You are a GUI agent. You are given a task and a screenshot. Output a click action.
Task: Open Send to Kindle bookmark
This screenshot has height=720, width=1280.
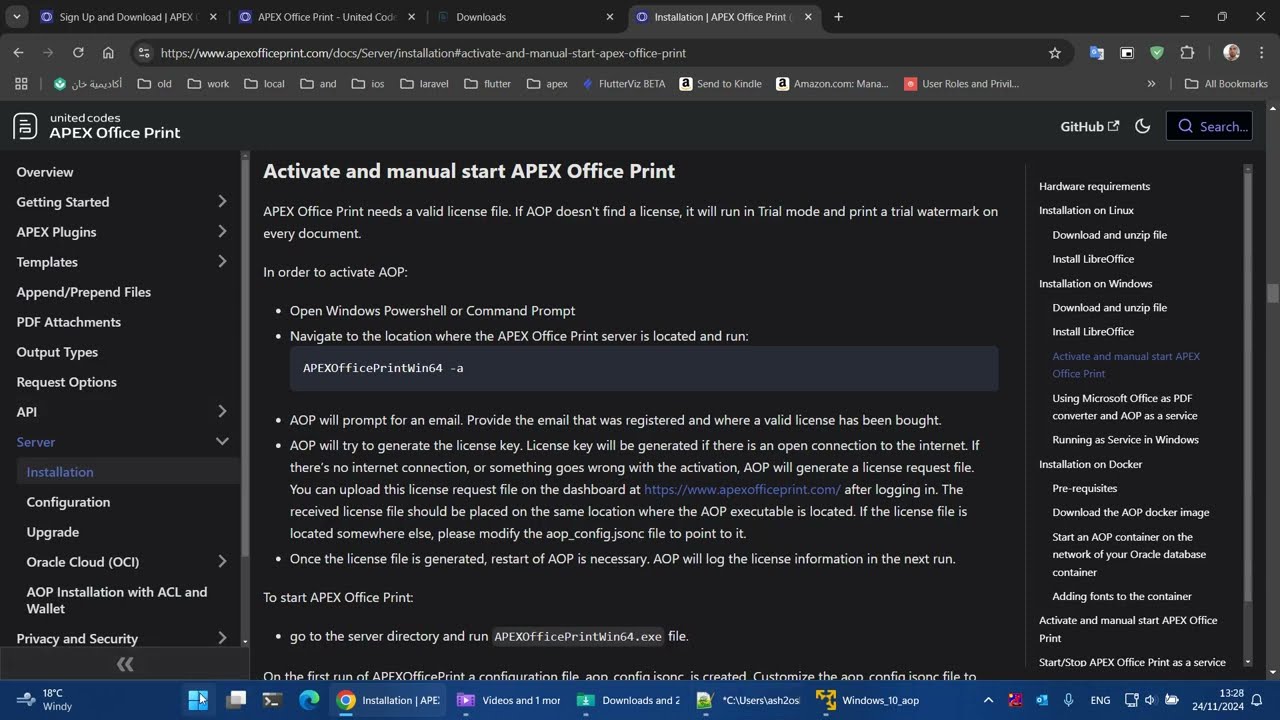tap(720, 84)
